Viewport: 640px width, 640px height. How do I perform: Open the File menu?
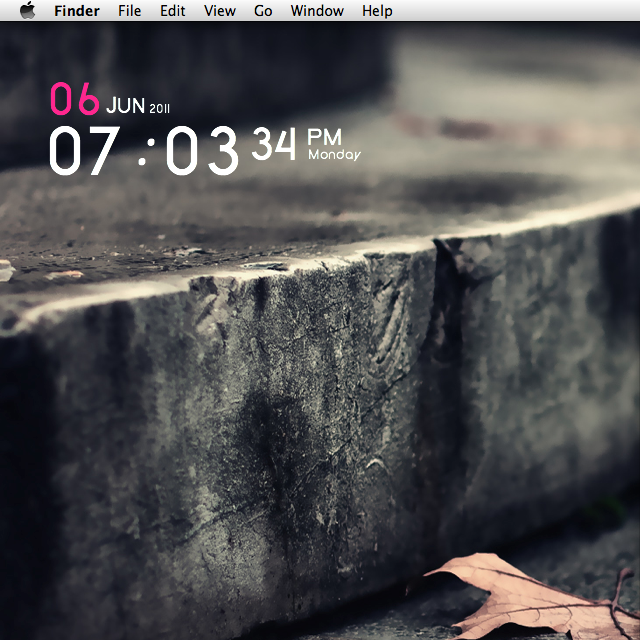click(129, 11)
